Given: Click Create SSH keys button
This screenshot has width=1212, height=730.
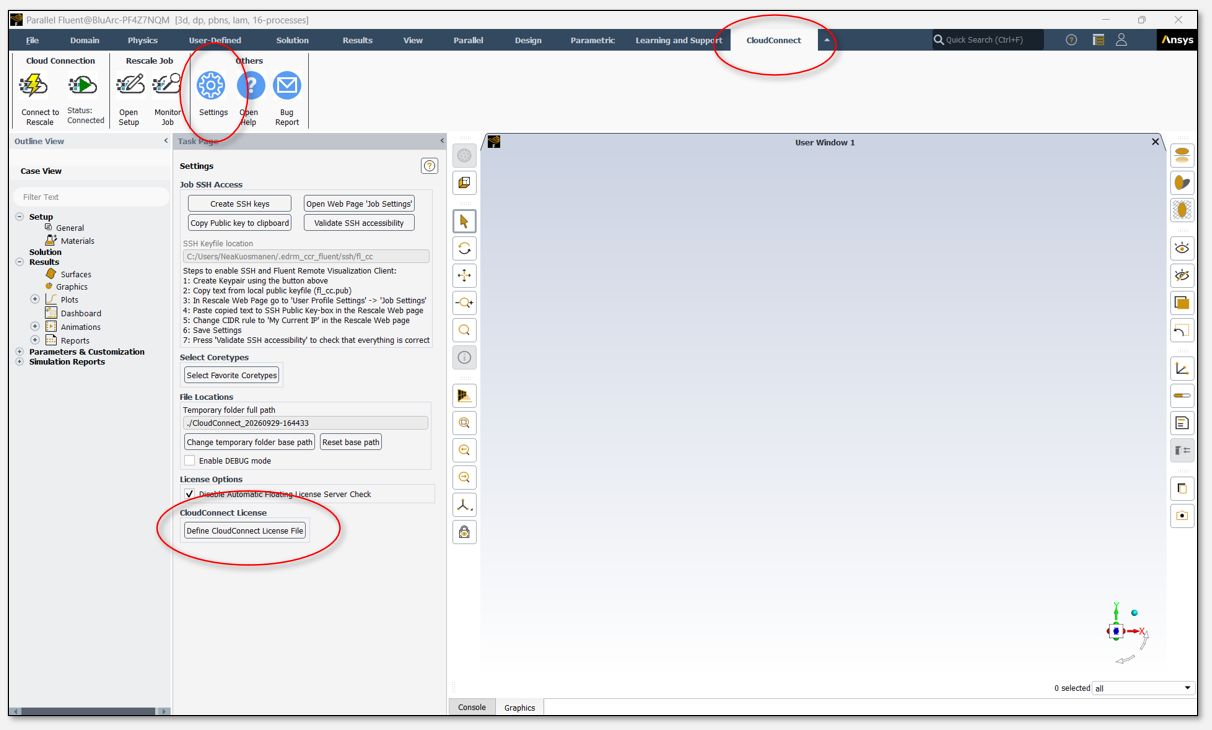Looking at the screenshot, I should tap(240, 204).
